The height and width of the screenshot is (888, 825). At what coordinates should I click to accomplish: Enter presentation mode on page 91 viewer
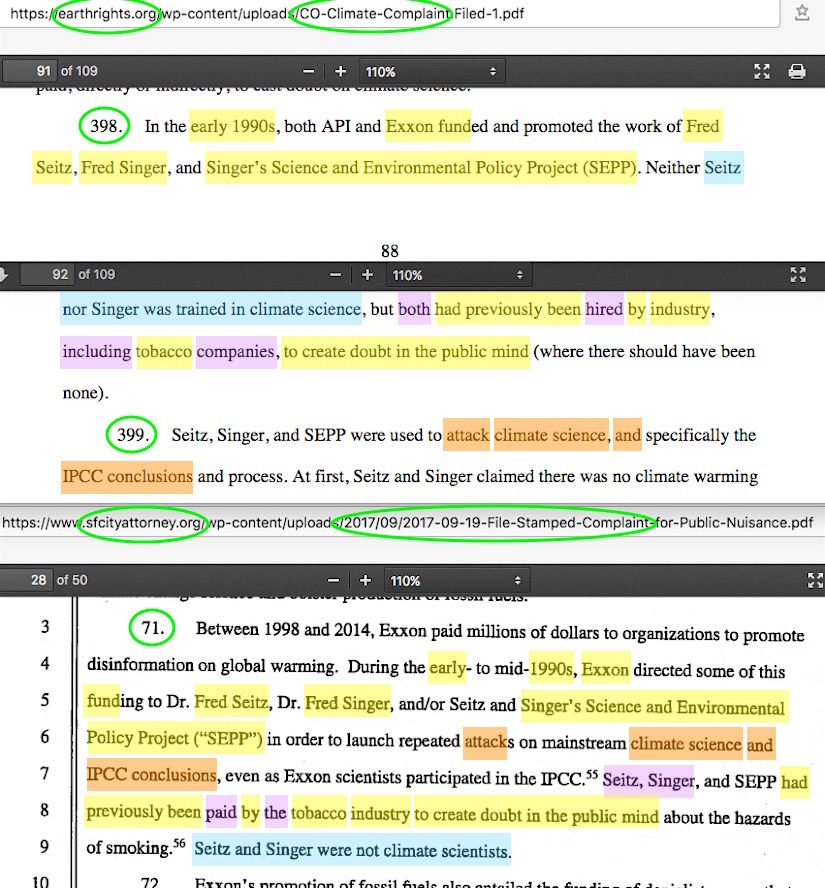(x=762, y=72)
